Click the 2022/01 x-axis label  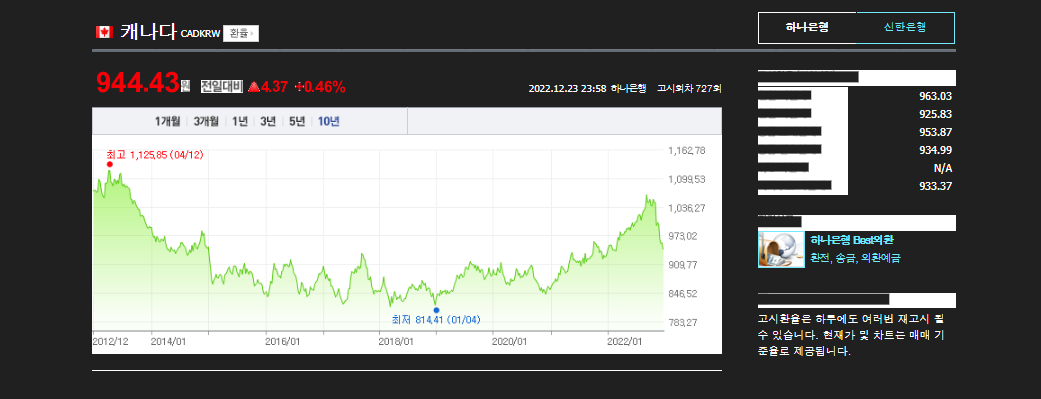tap(625, 341)
